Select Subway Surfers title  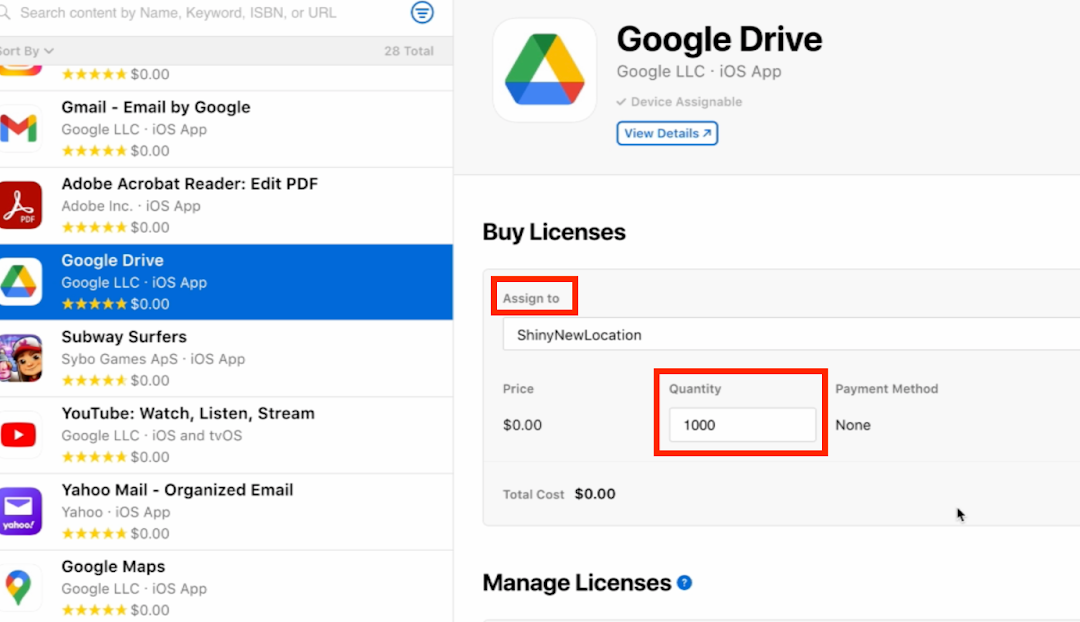tap(124, 337)
